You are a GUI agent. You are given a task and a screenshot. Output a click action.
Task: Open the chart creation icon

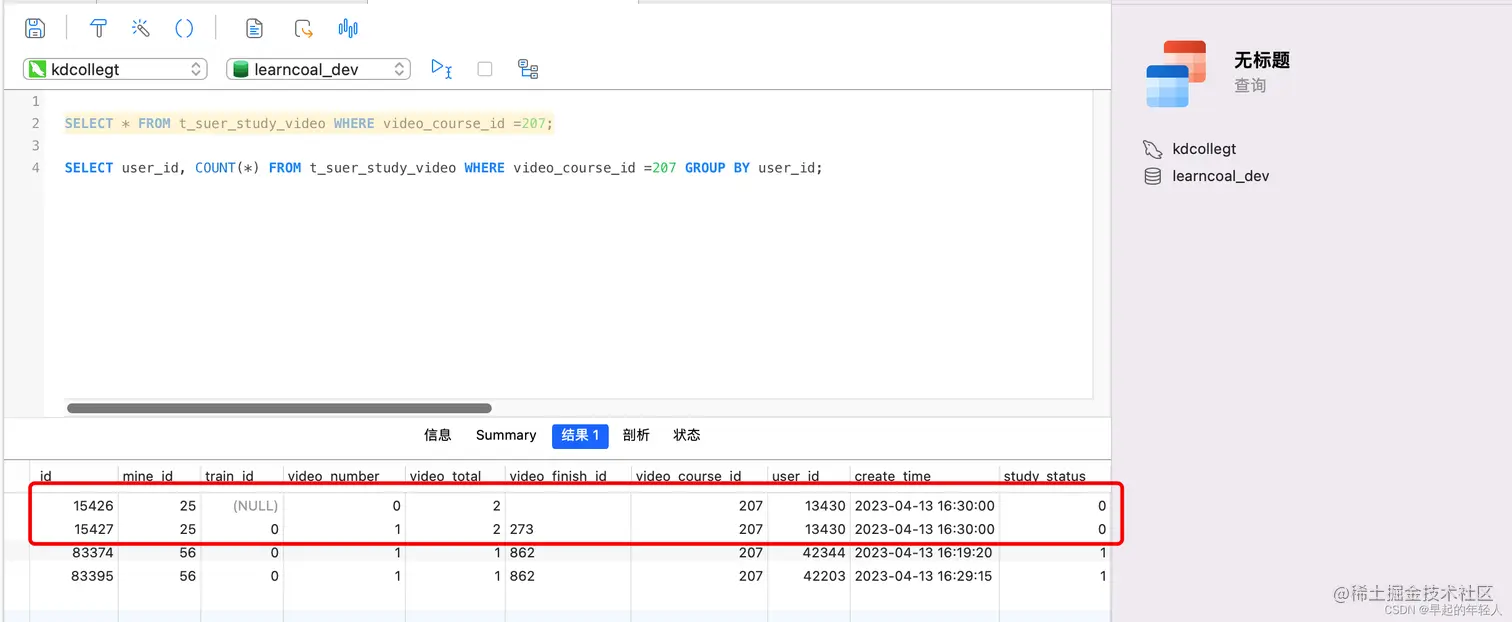tap(348, 28)
